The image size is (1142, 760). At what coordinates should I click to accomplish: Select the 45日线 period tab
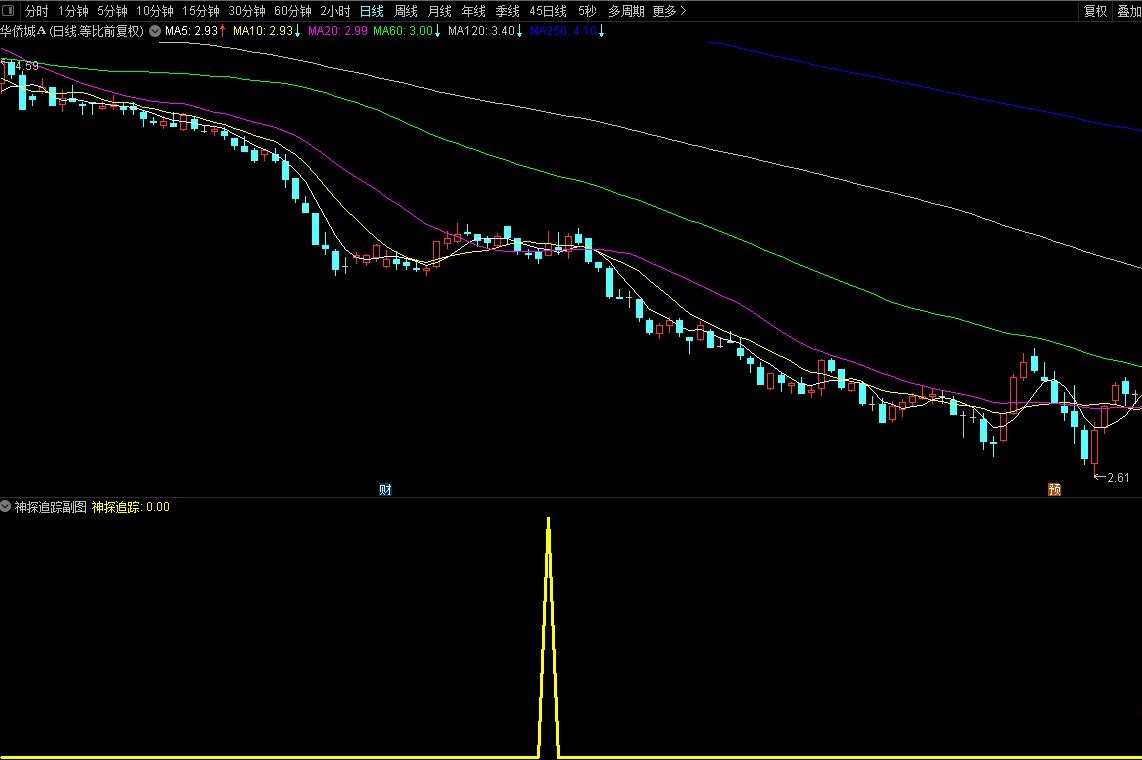point(548,11)
